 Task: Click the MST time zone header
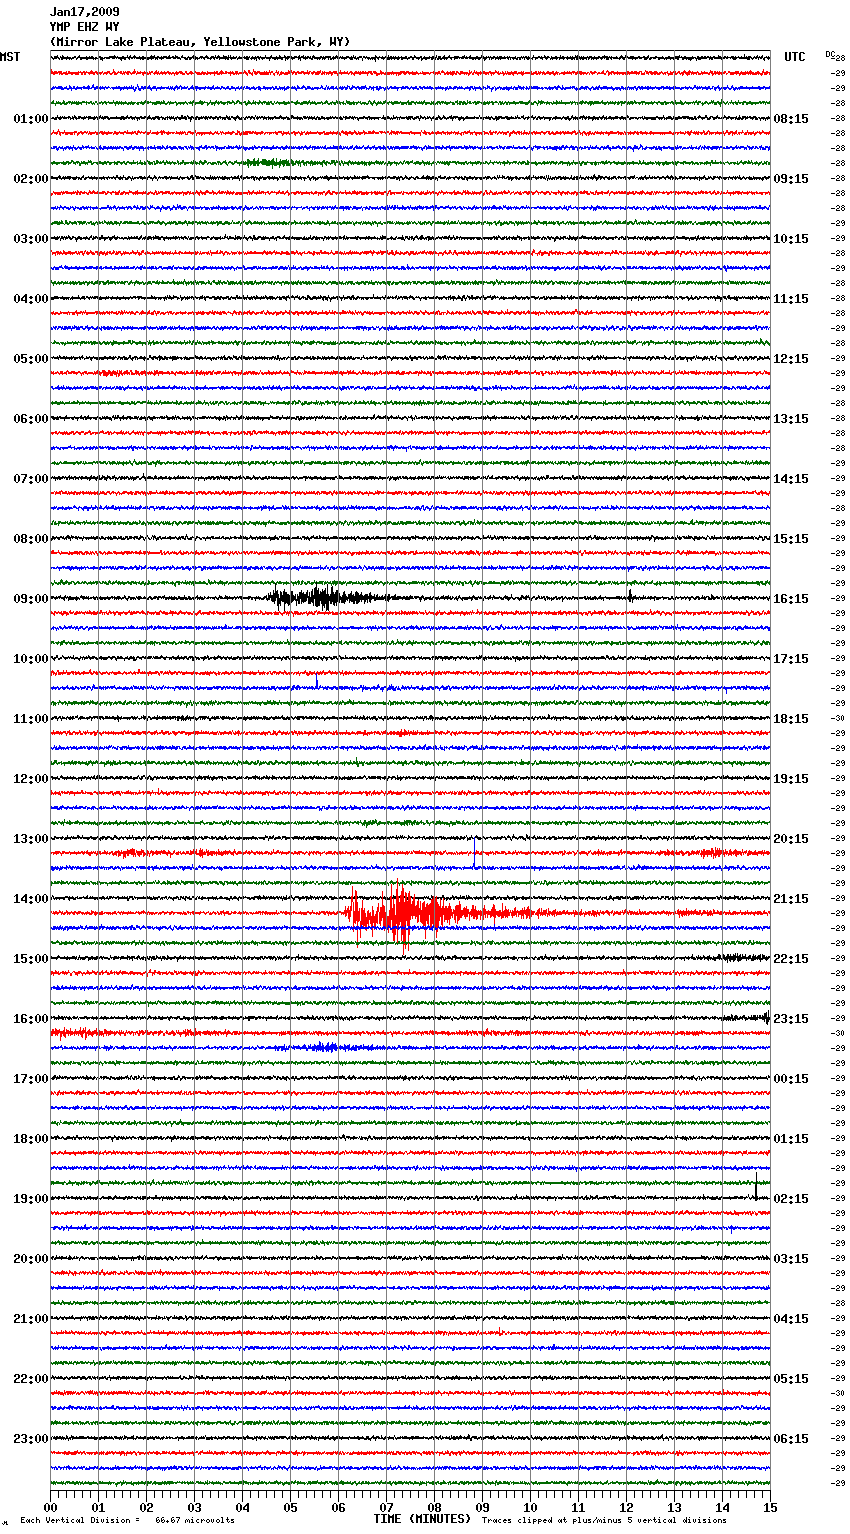(x=10, y=57)
